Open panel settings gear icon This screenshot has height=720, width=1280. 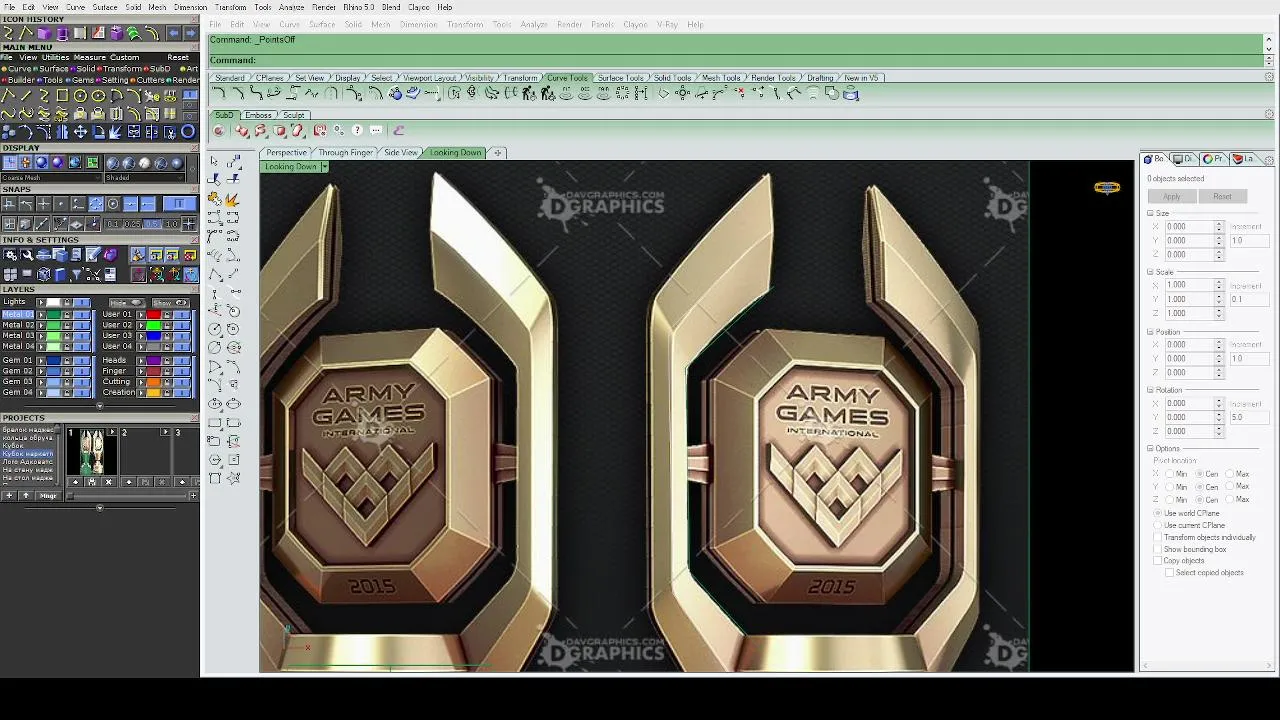(x=1269, y=159)
